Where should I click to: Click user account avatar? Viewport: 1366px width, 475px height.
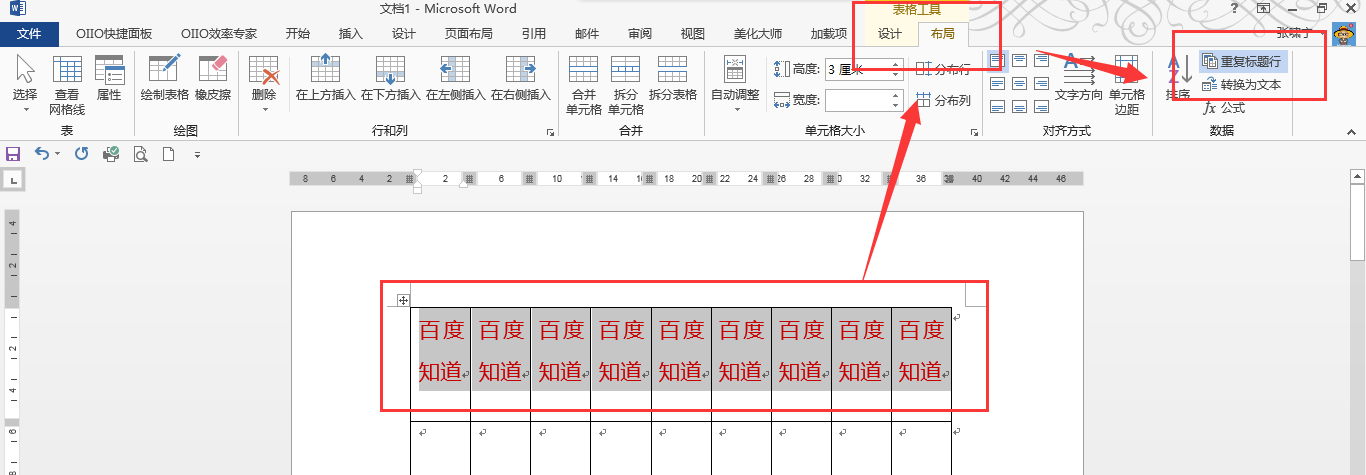(x=1344, y=33)
